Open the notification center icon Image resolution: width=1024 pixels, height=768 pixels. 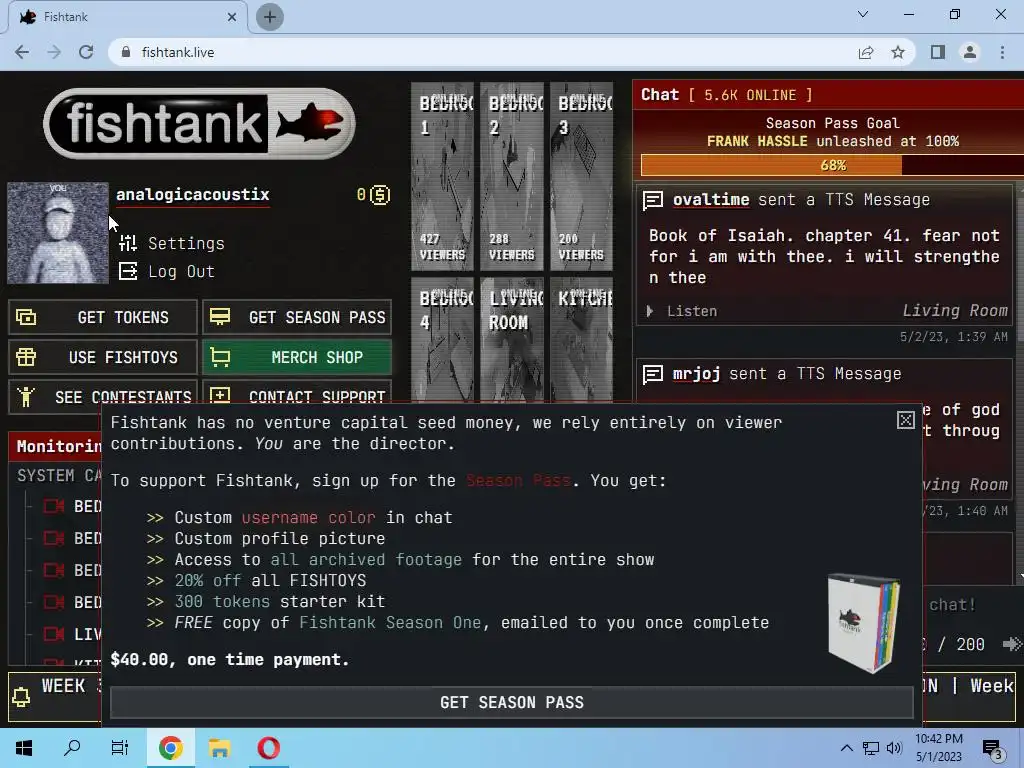click(x=993, y=749)
